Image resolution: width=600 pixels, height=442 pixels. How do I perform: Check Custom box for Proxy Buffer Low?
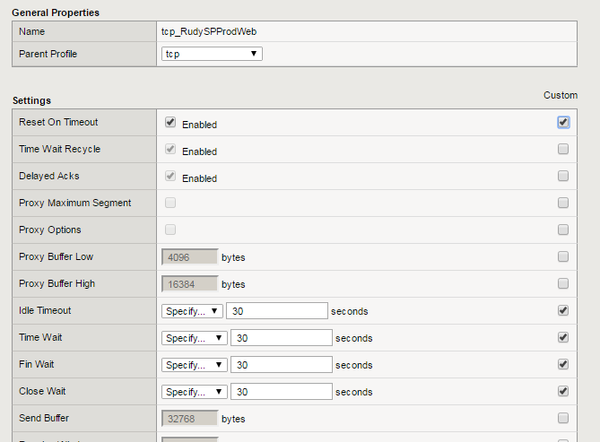[564, 257]
